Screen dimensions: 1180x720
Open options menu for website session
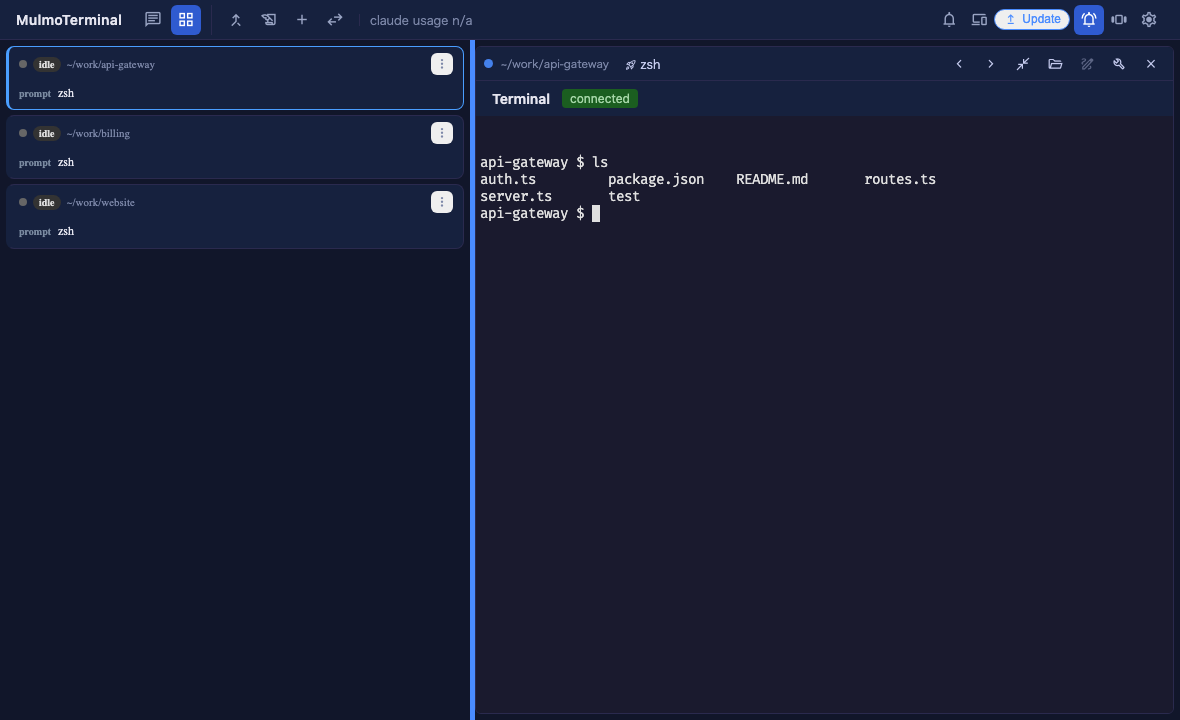(x=442, y=202)
